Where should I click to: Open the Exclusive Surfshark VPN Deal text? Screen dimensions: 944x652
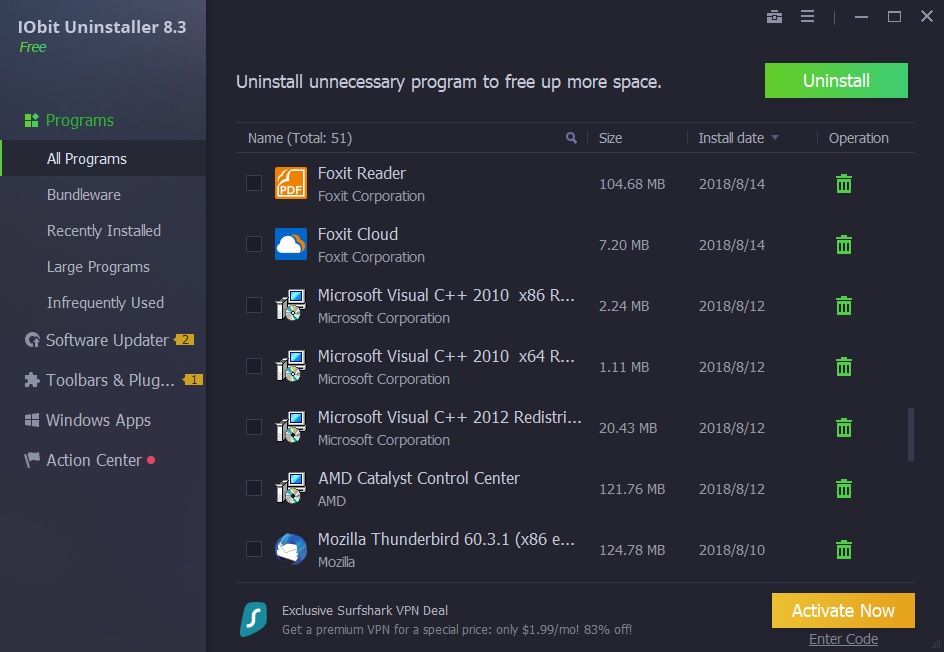pos(365,610)
